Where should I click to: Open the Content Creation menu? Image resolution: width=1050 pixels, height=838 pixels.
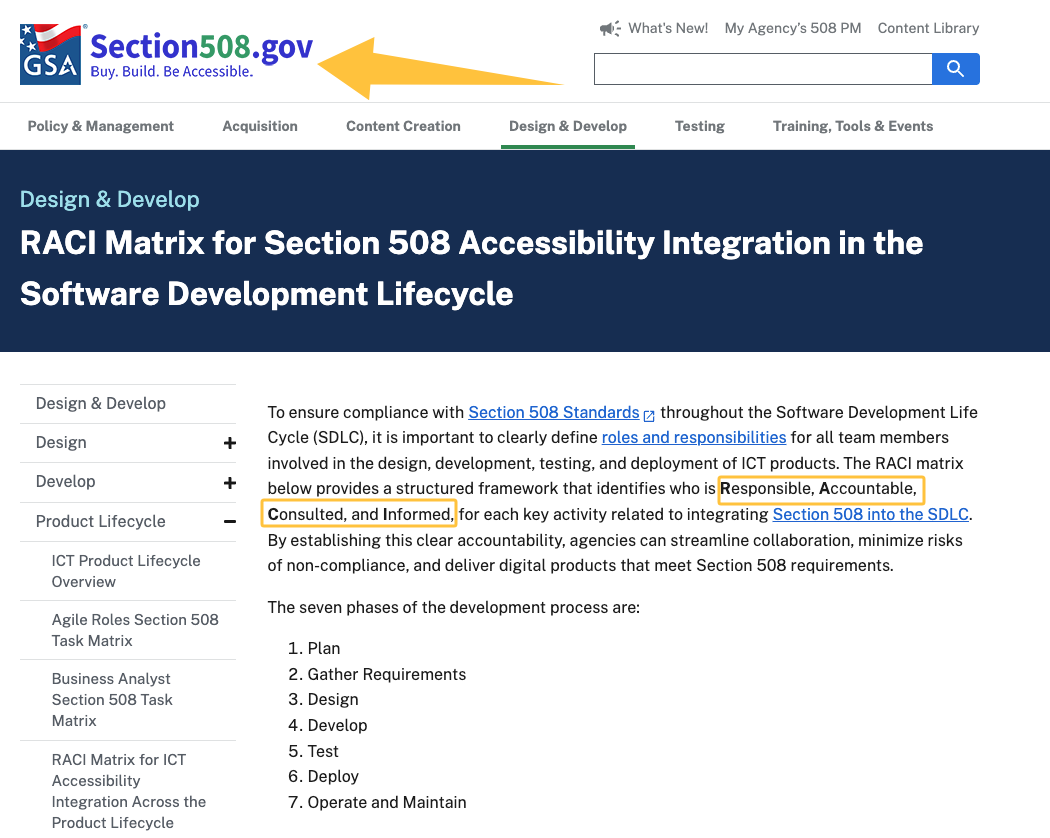403,126
